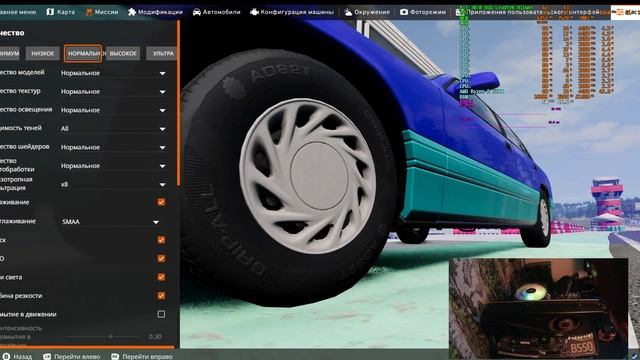The width and height of the screenshot is (640, 360).
Task: Select the НОРМАЛЬНОЕ quality preset
Action: pyautogui.click(x=83, y=53)
